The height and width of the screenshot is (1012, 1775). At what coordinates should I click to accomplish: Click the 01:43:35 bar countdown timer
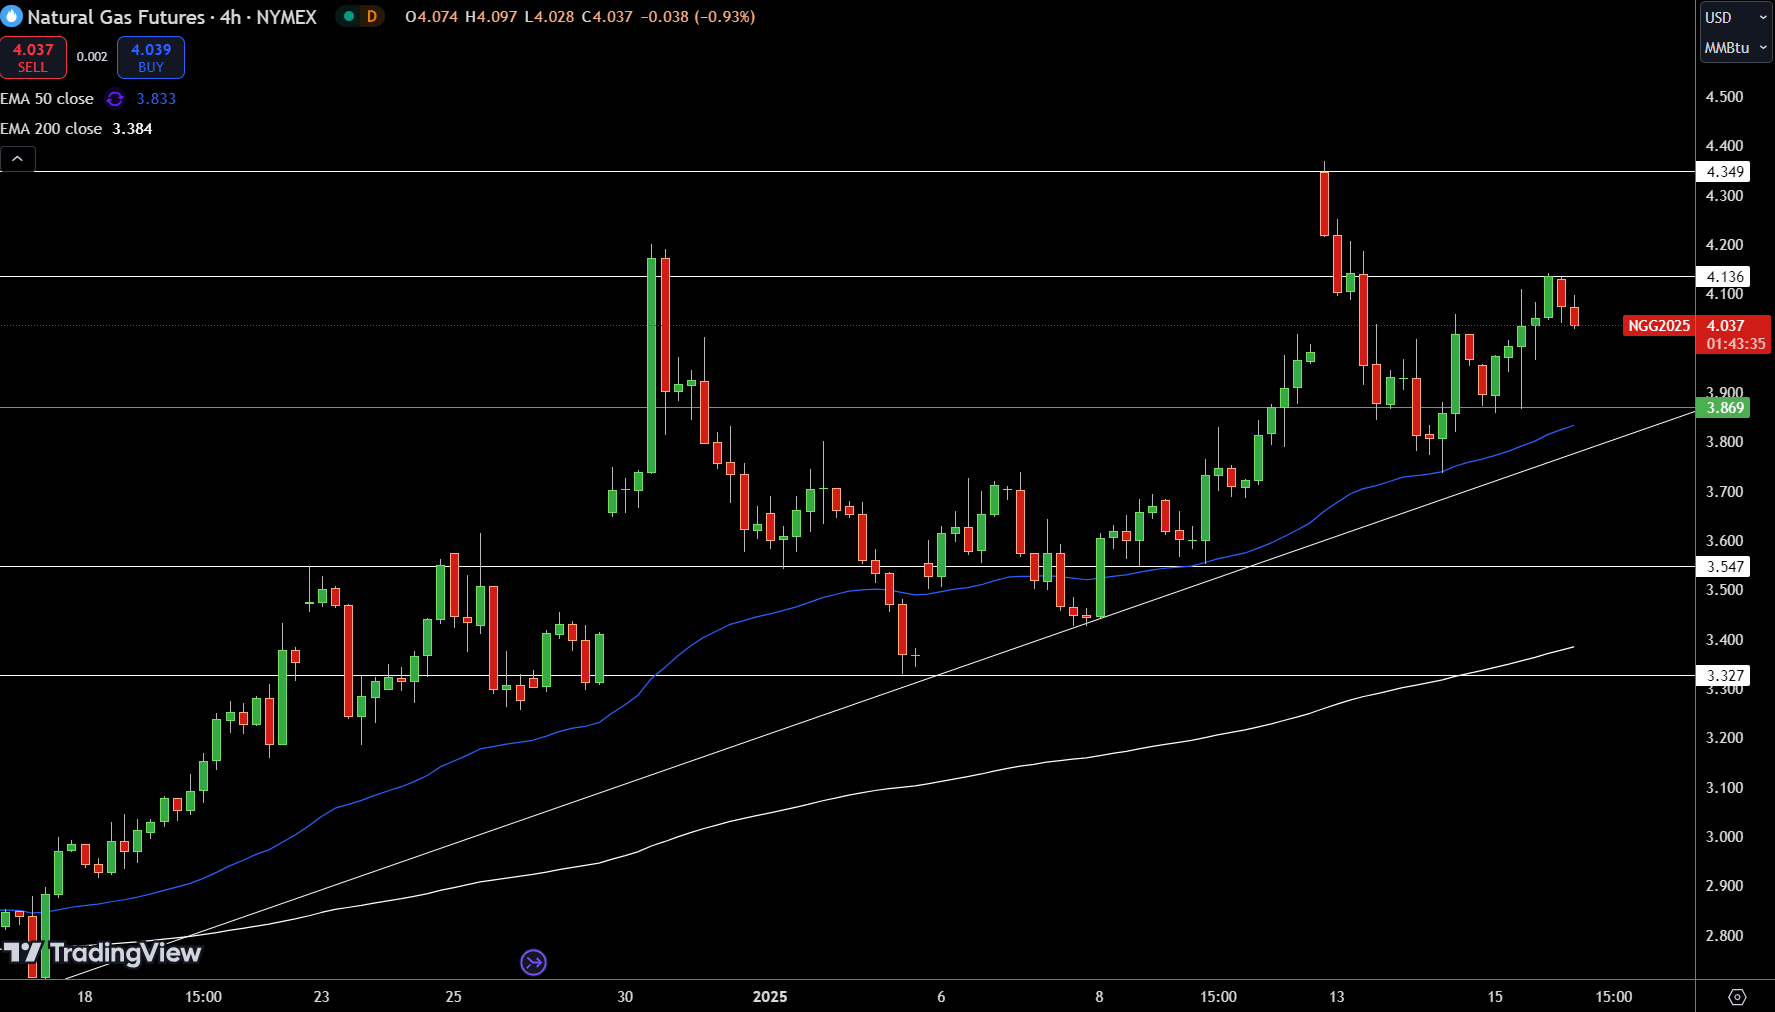click(1735, 344)
